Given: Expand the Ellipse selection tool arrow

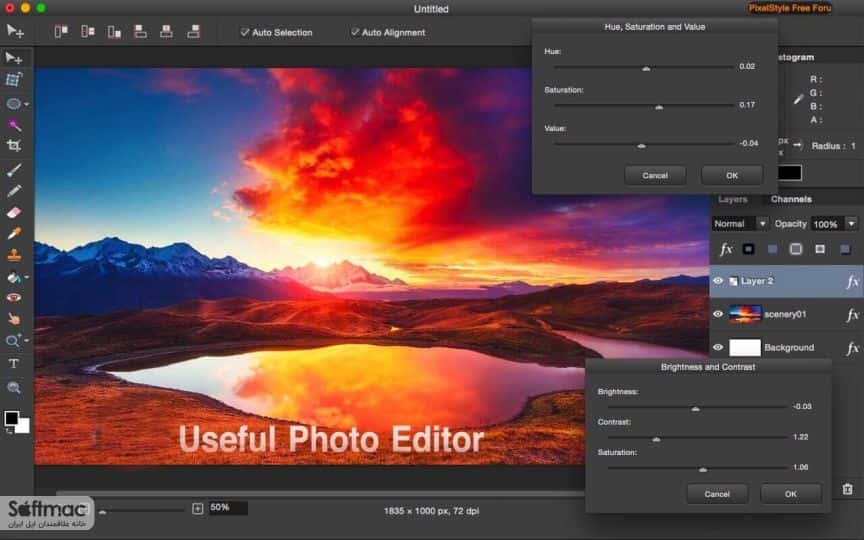Looking at the screenshot, I should click(x=26, y=104).
